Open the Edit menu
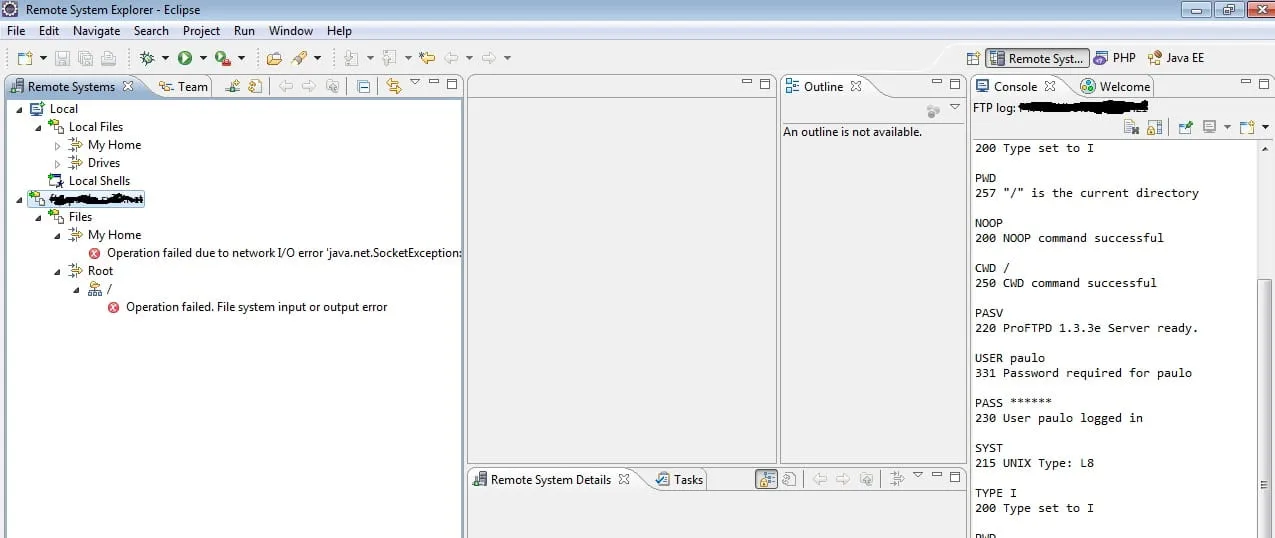 pos(49,31)
